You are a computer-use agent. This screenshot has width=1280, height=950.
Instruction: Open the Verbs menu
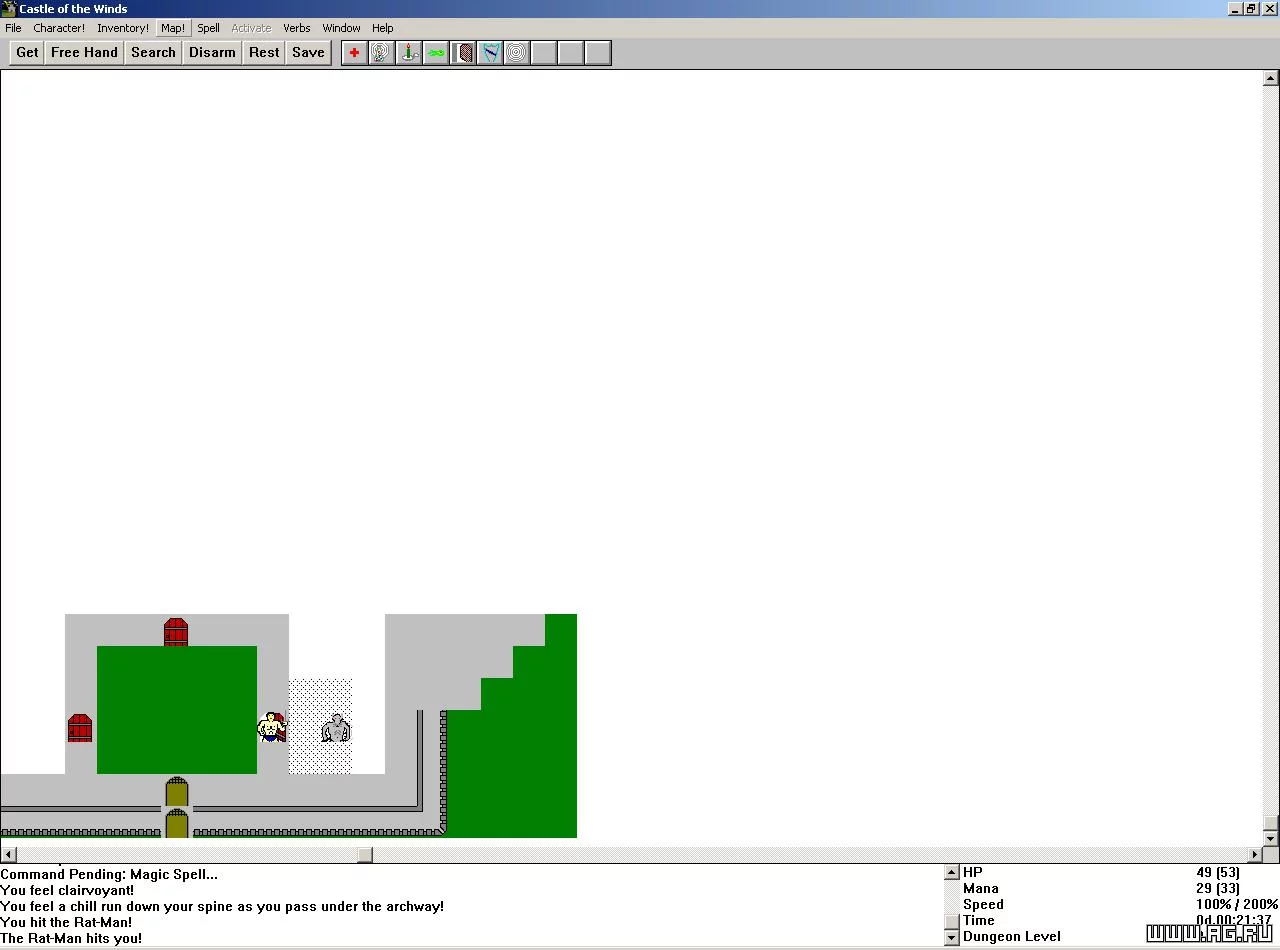point(297,28)
